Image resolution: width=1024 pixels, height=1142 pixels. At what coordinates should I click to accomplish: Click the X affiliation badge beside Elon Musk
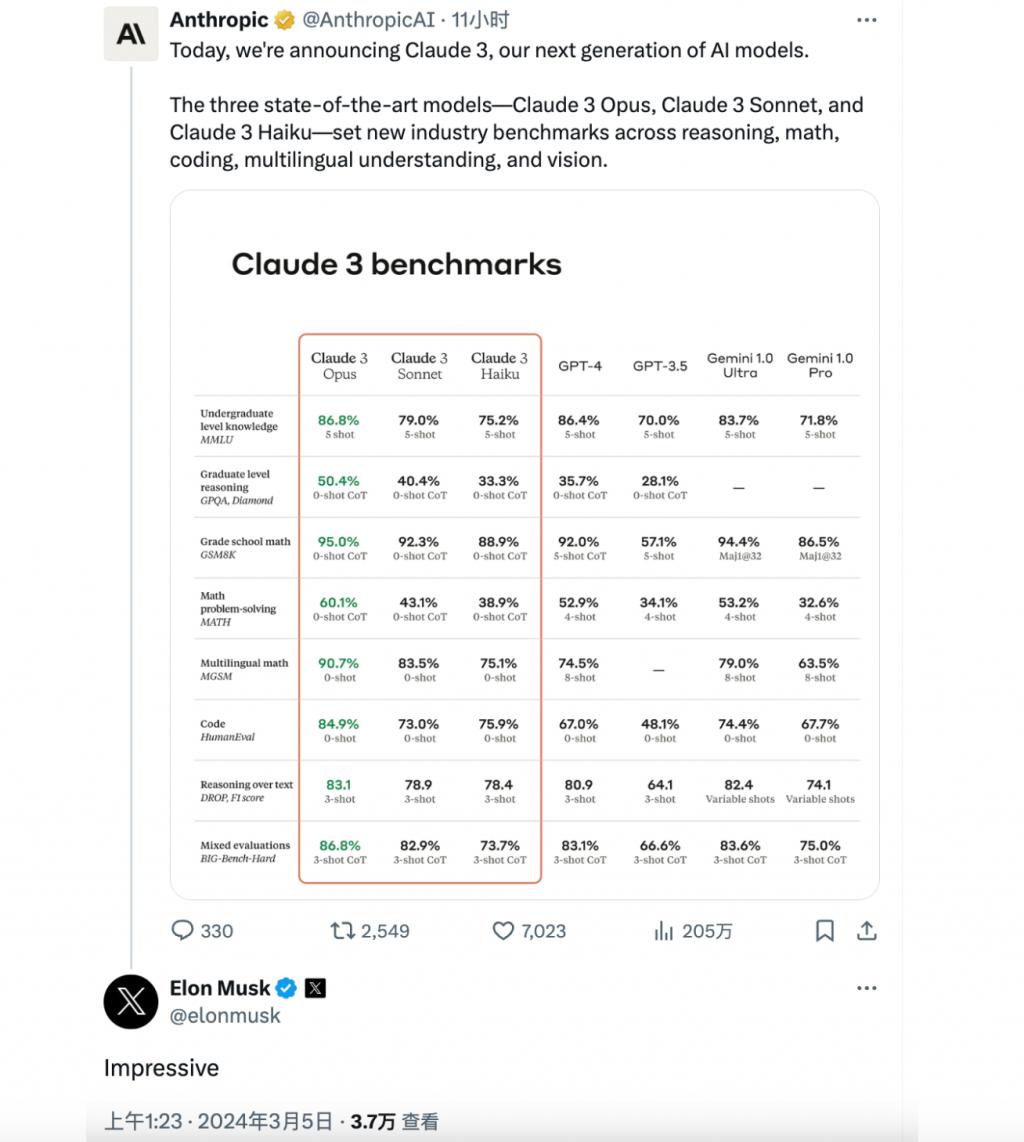[x=315, y=988]
